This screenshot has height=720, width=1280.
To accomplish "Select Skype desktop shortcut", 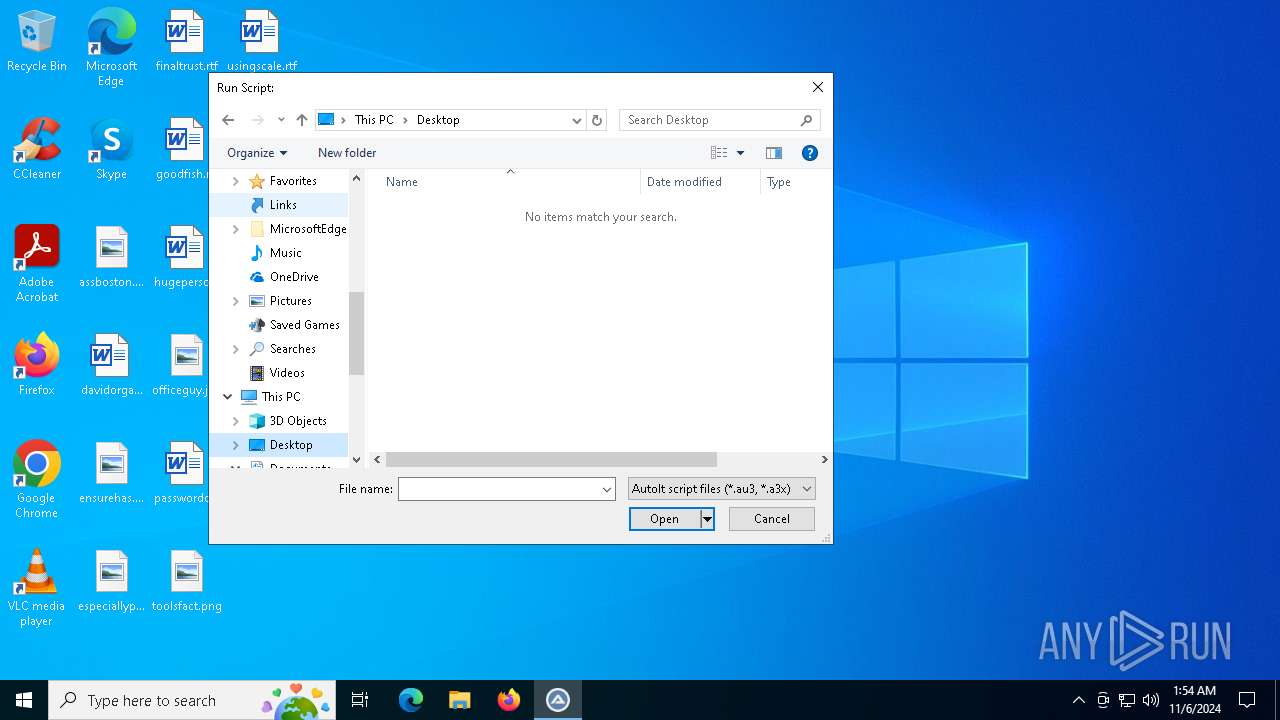I will 111,150.
